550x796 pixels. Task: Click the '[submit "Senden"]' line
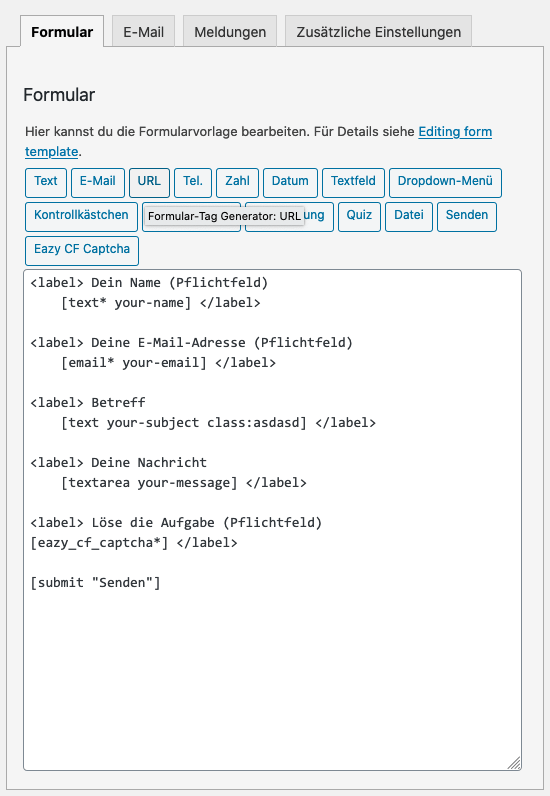95,583
